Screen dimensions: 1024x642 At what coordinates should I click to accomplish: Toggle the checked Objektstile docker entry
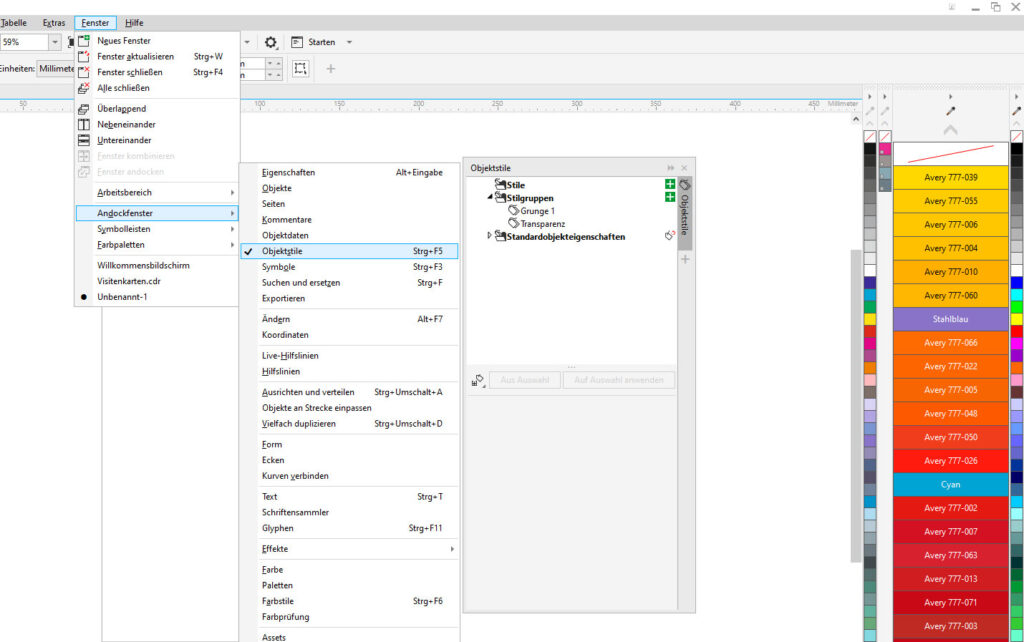(x=349, y=251)
